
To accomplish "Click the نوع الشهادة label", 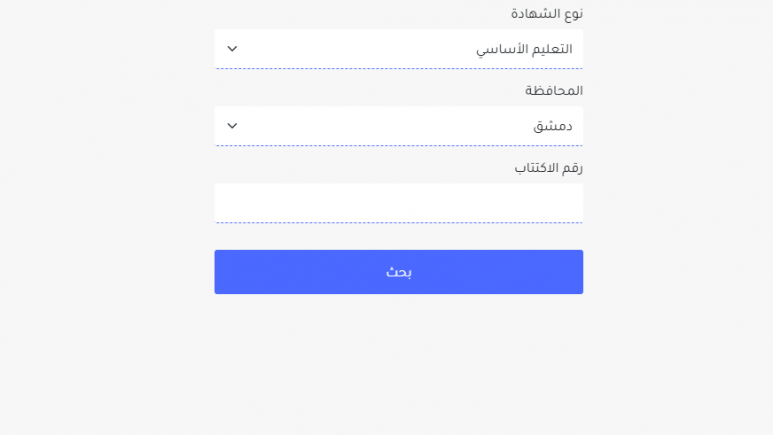I will (x=547, y=14).
